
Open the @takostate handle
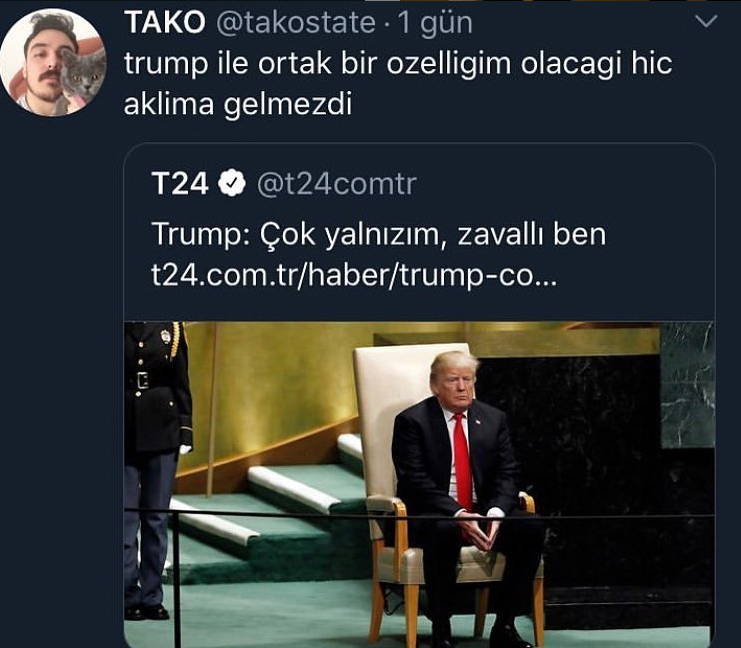(x=296, y=23)
